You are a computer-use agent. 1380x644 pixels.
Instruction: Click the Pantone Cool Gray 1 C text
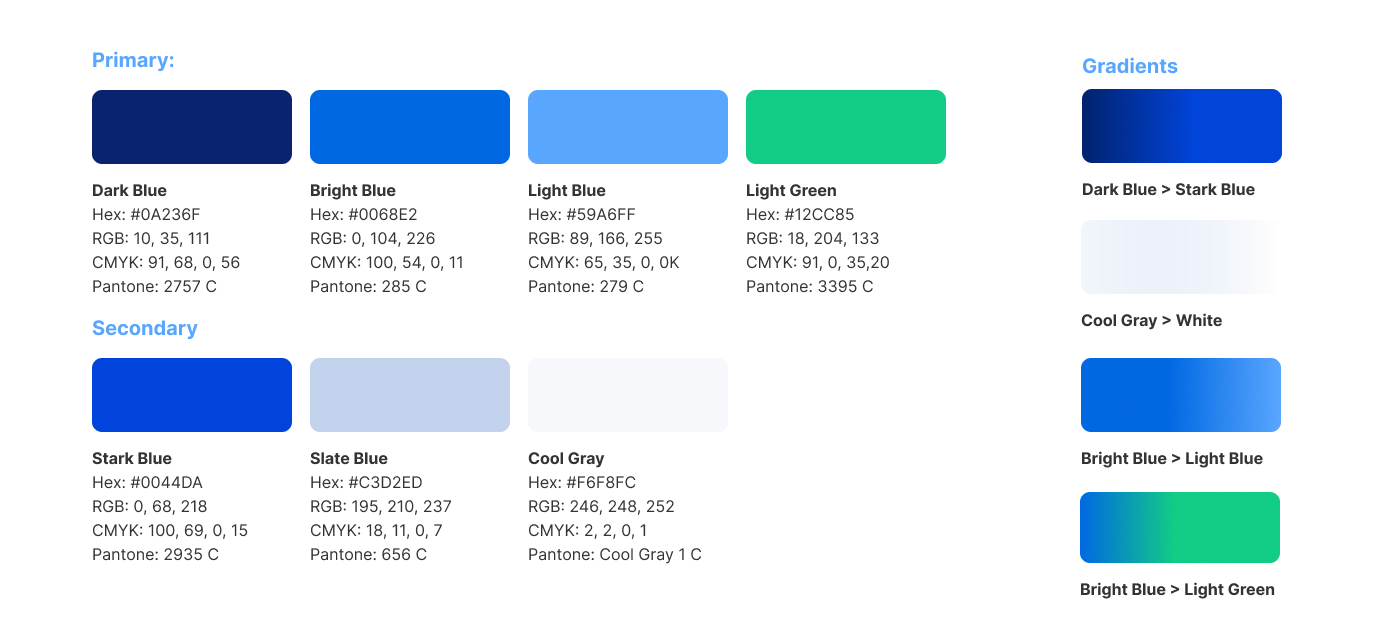(615, 554)
